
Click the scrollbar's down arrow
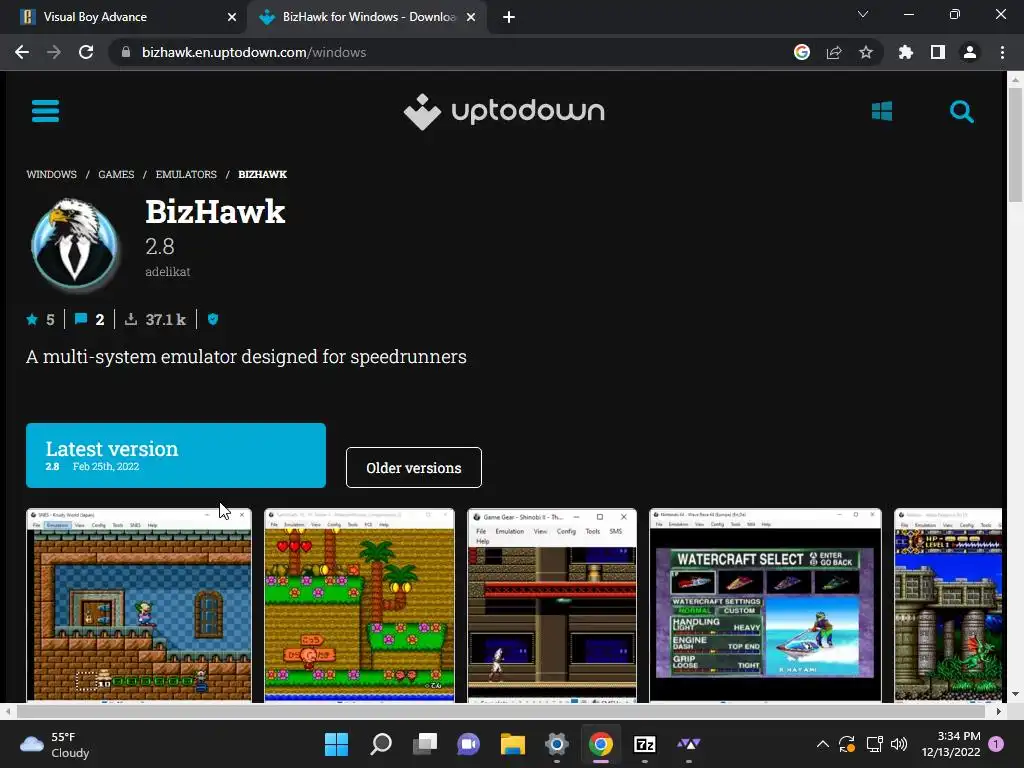(x=1015, y=694)
